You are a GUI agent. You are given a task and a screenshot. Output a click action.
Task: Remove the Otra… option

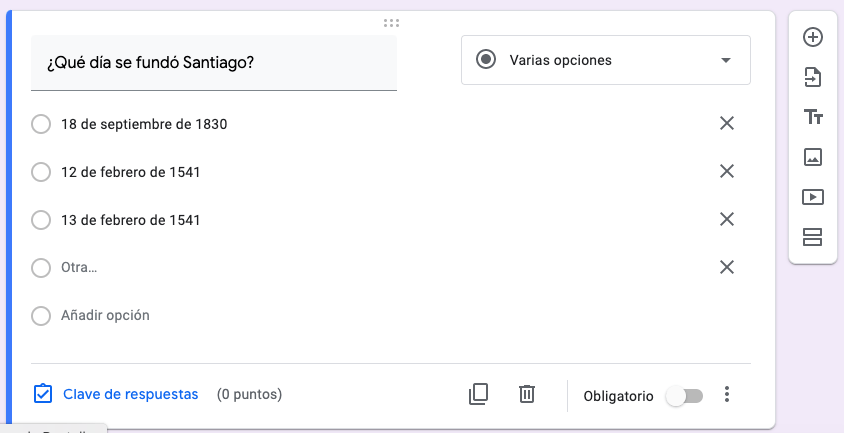pyautogui.click(x=727, y=267)
